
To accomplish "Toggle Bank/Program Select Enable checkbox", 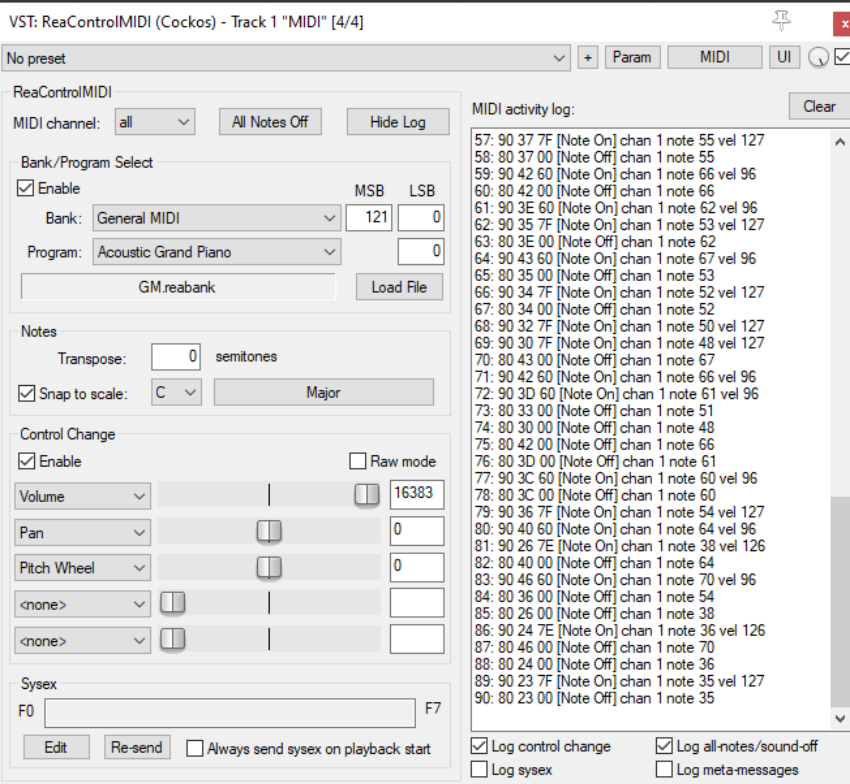I will [x=25, y=188].
